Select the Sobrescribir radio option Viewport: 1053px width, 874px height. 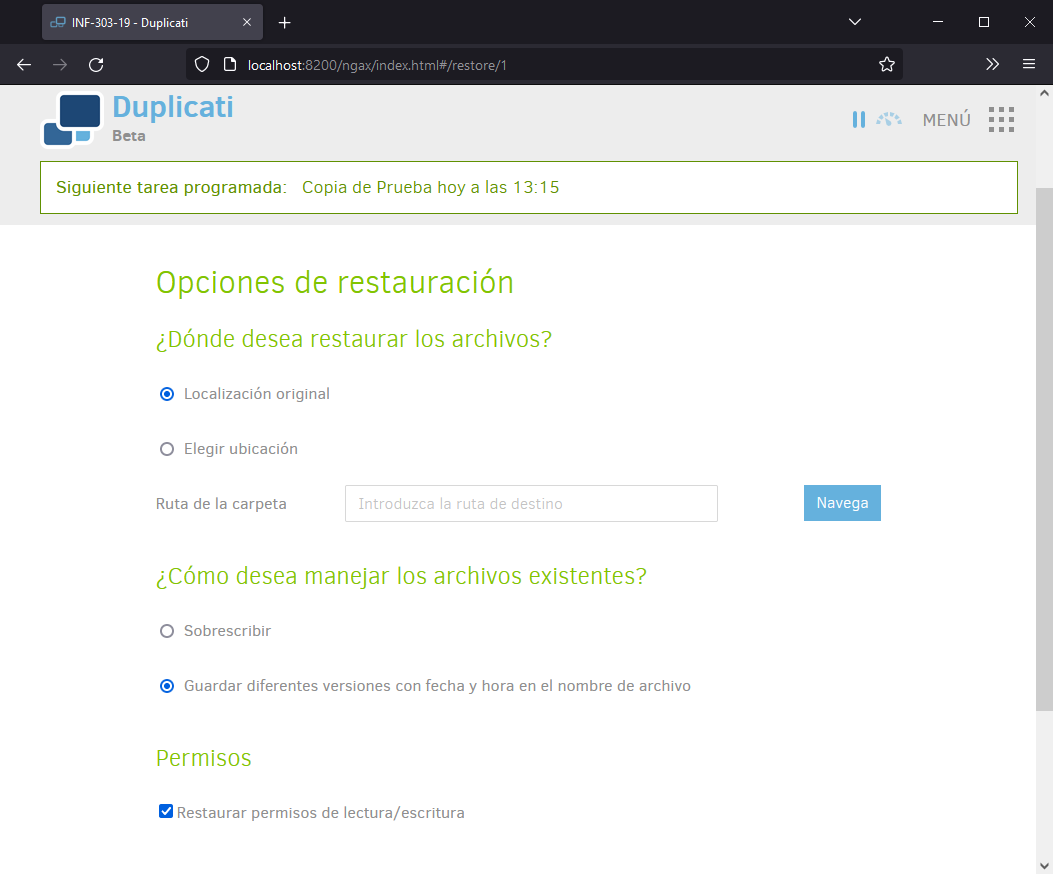coord(167,631)
